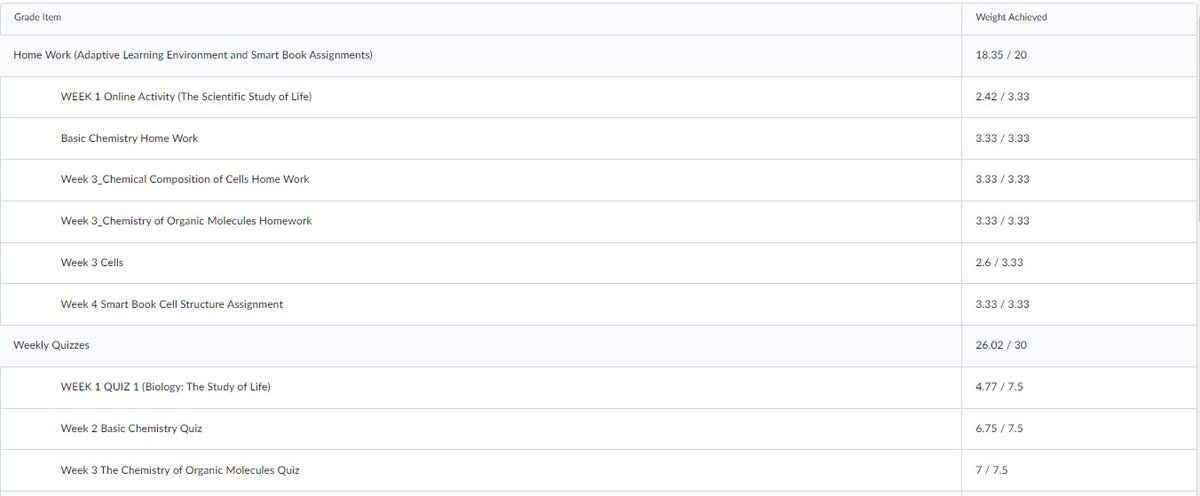Click Chemical Composition of Cells weight value

coord(1002,179)
